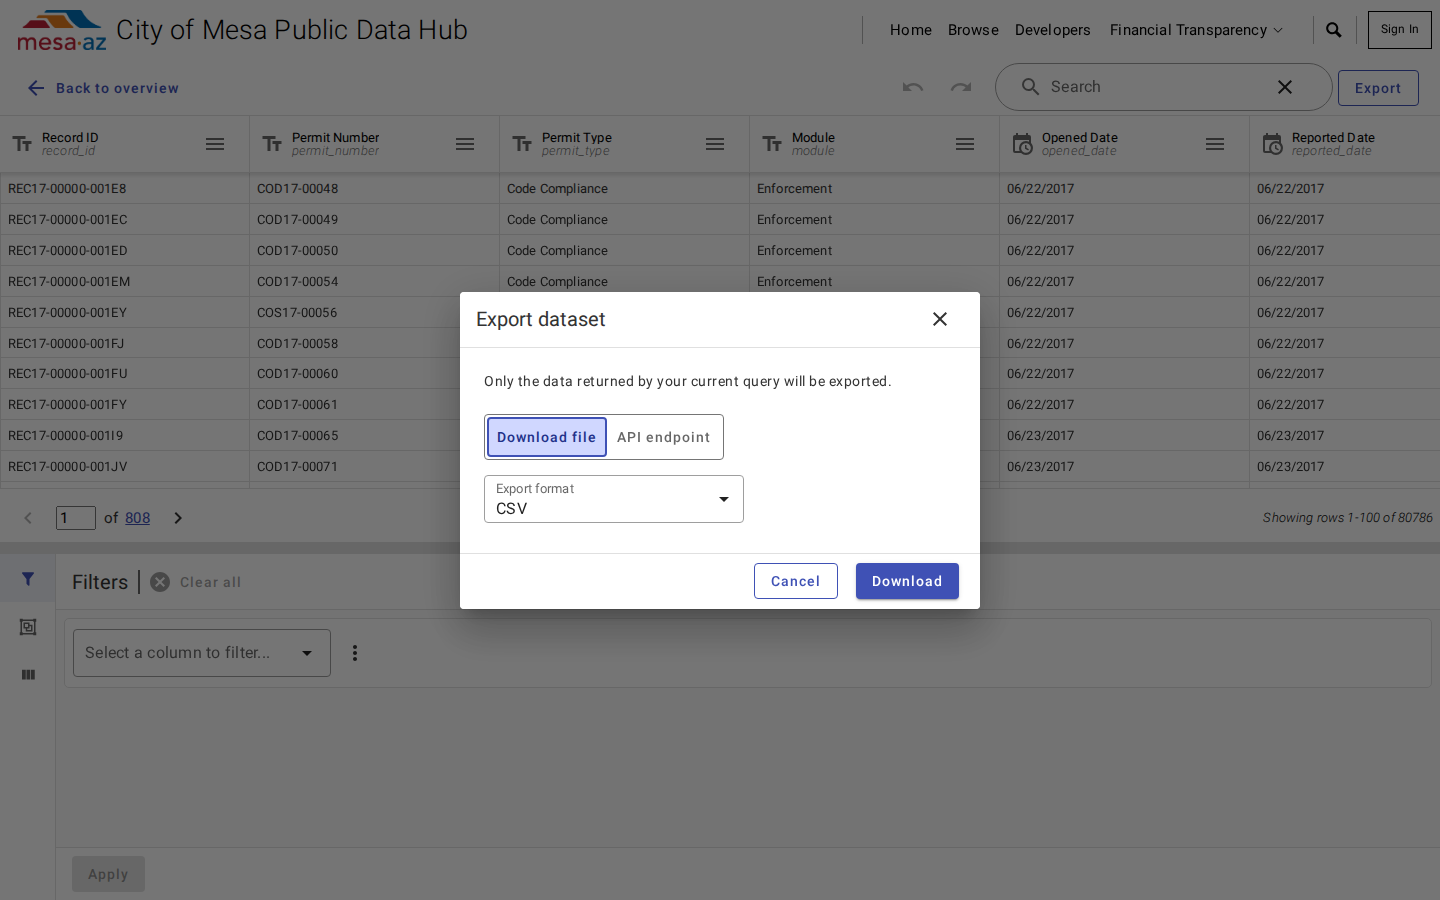Image resolution: width=1440 pixels, height=900 pixels.
Task: Open Browse menu item
Action: [x=973, y=30]
